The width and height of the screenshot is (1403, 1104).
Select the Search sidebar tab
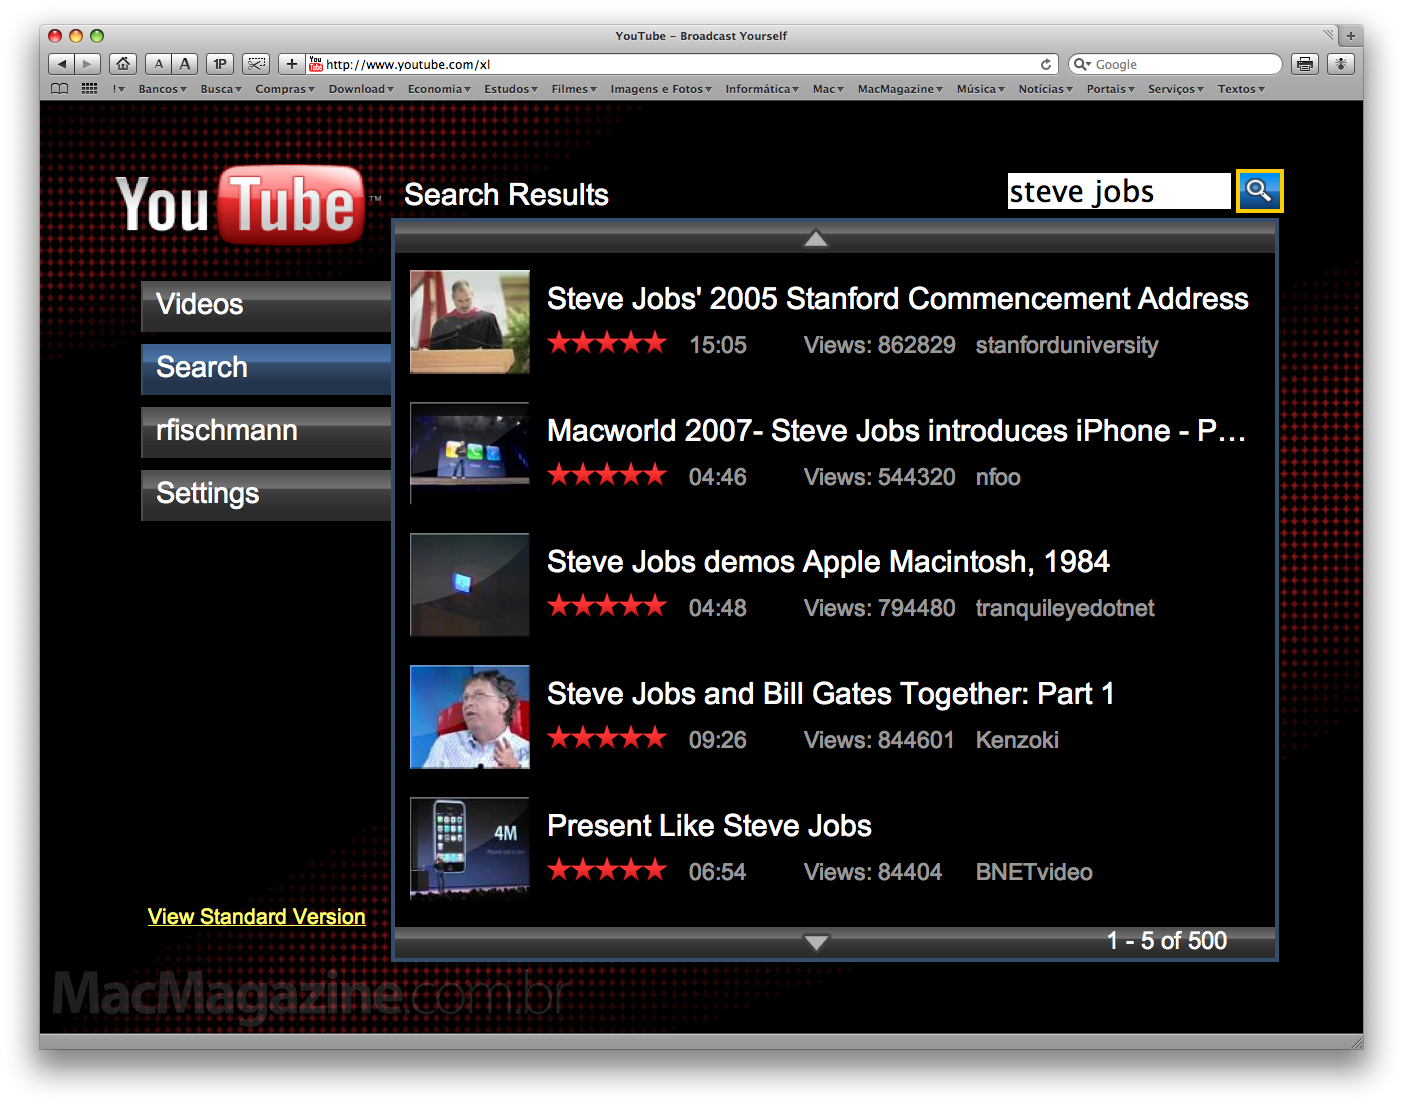pos(266,369)
